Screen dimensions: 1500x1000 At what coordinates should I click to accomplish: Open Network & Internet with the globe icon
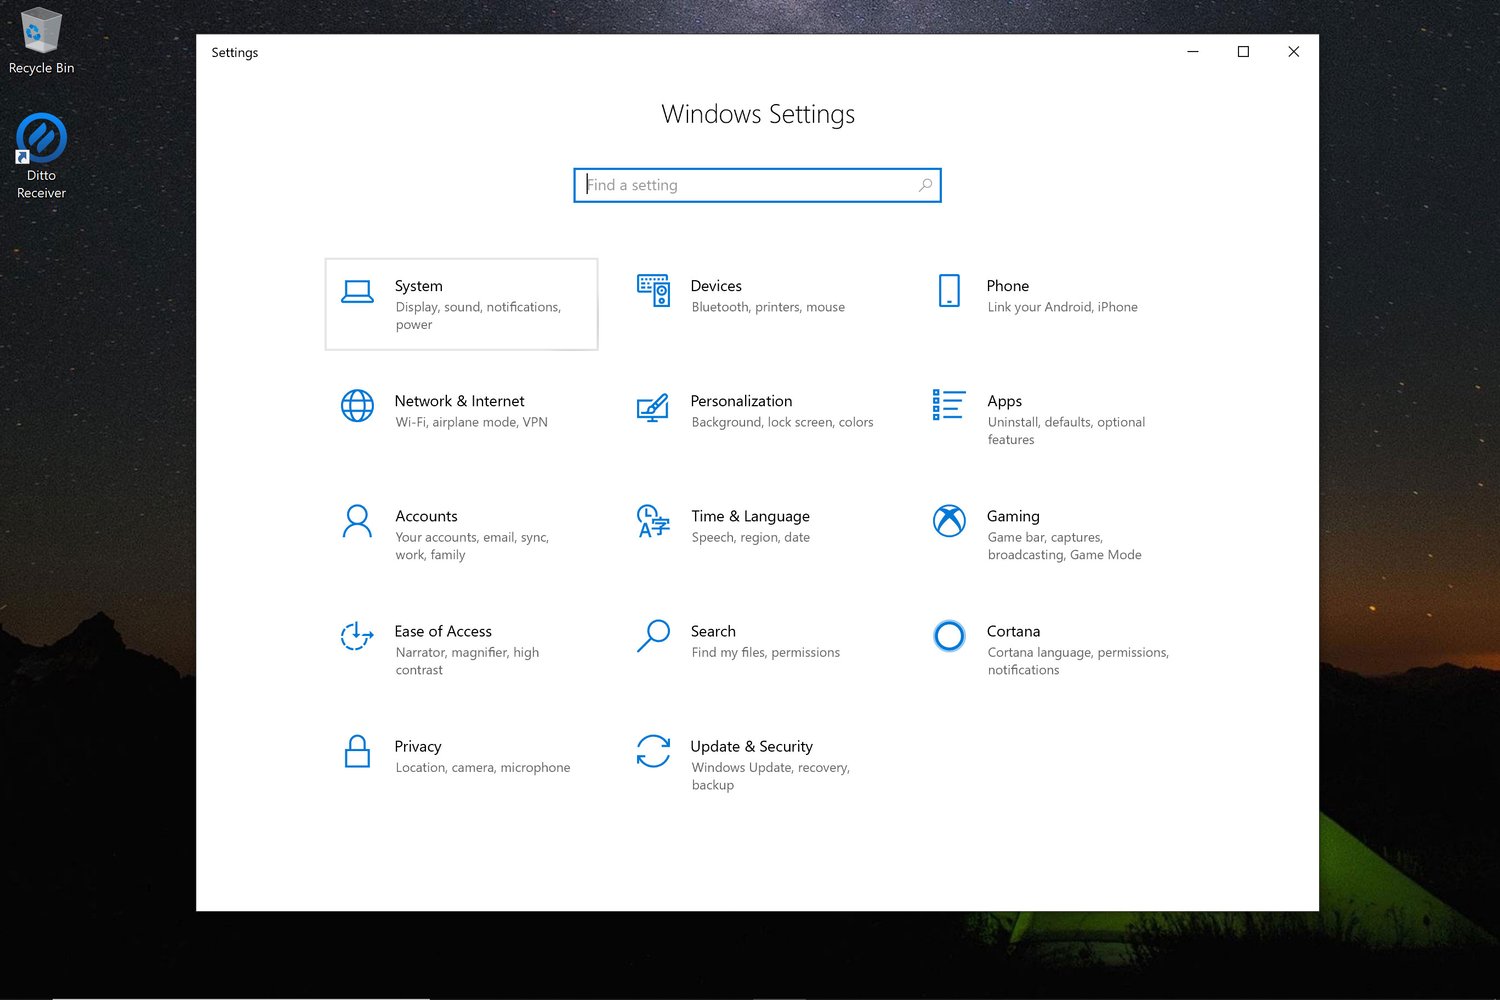(357, 406)
